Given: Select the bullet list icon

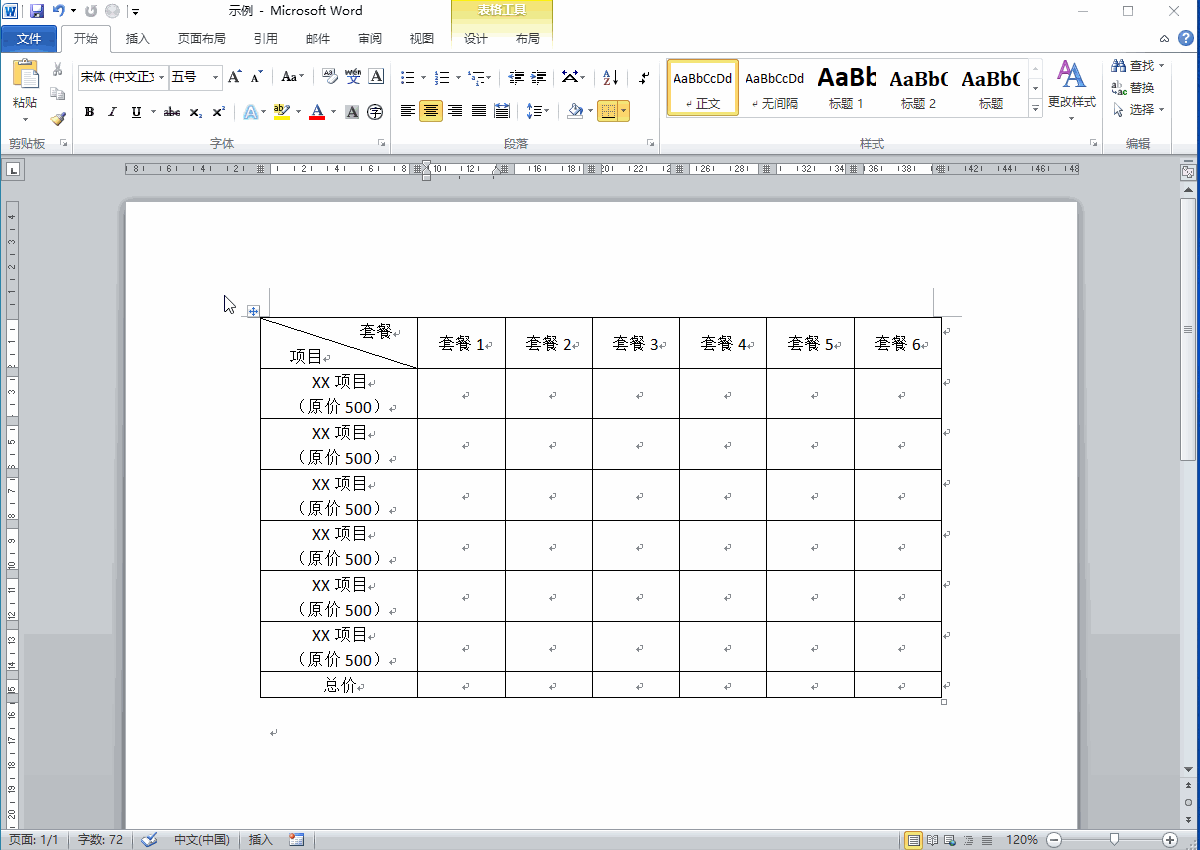Looking at the screenshot, I should coord(407,77).
